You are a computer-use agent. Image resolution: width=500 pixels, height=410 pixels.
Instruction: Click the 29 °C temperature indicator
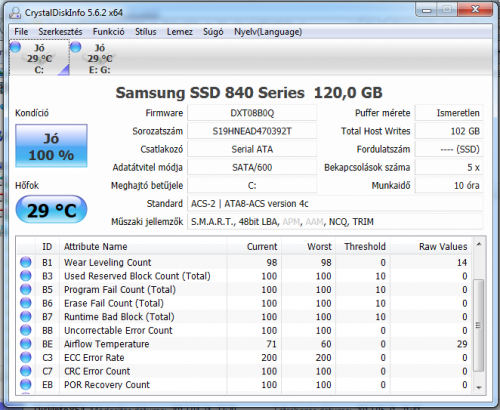[51, 210]
